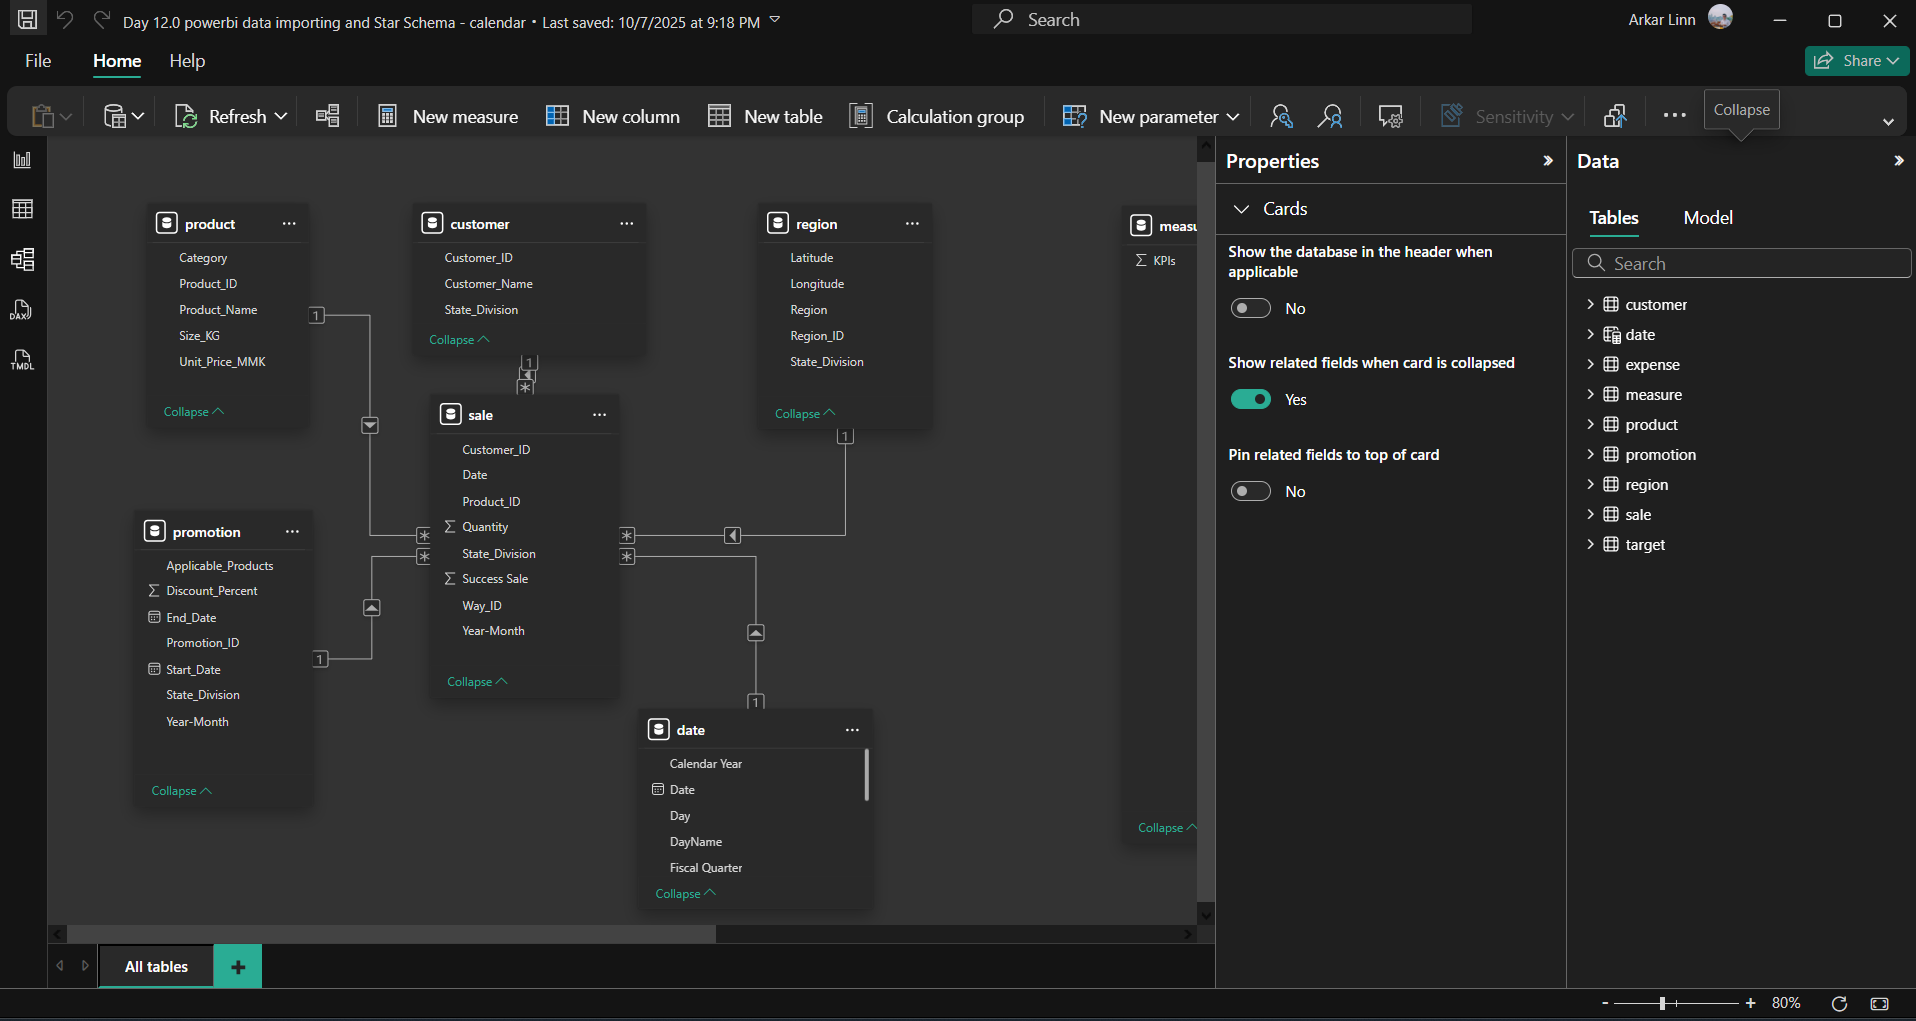1916x1021 pixels.
Task: Collapse the Cards section in Properties
Action: (1242, 209)
